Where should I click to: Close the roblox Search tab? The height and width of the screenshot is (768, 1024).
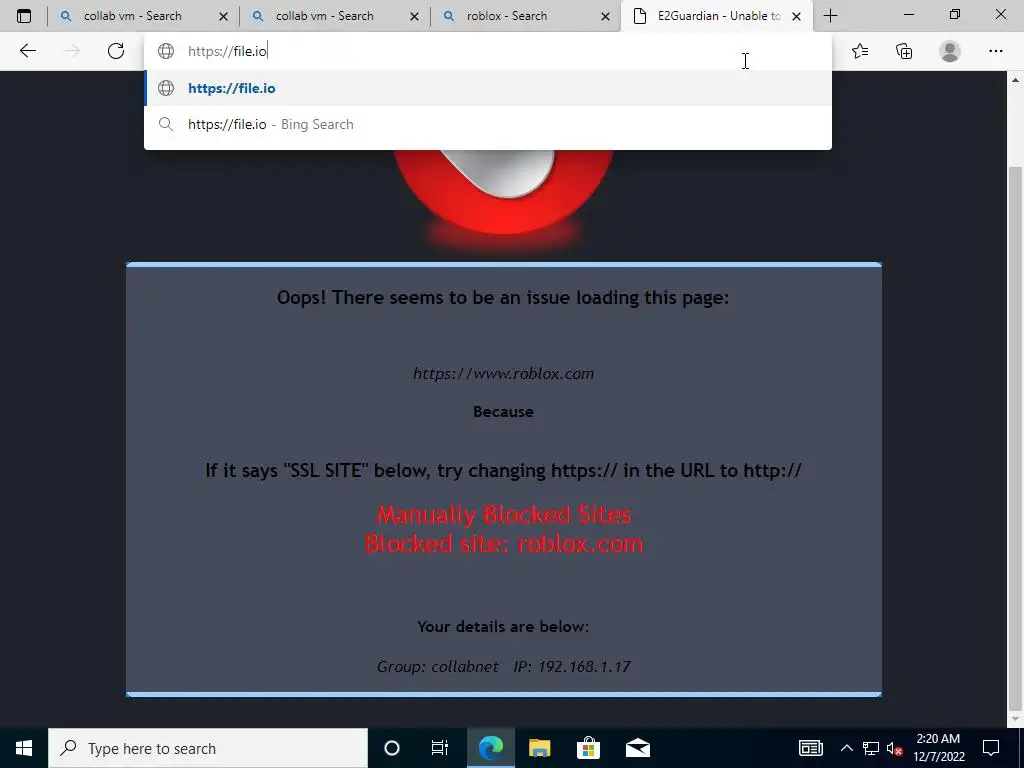tap(605, 16)
